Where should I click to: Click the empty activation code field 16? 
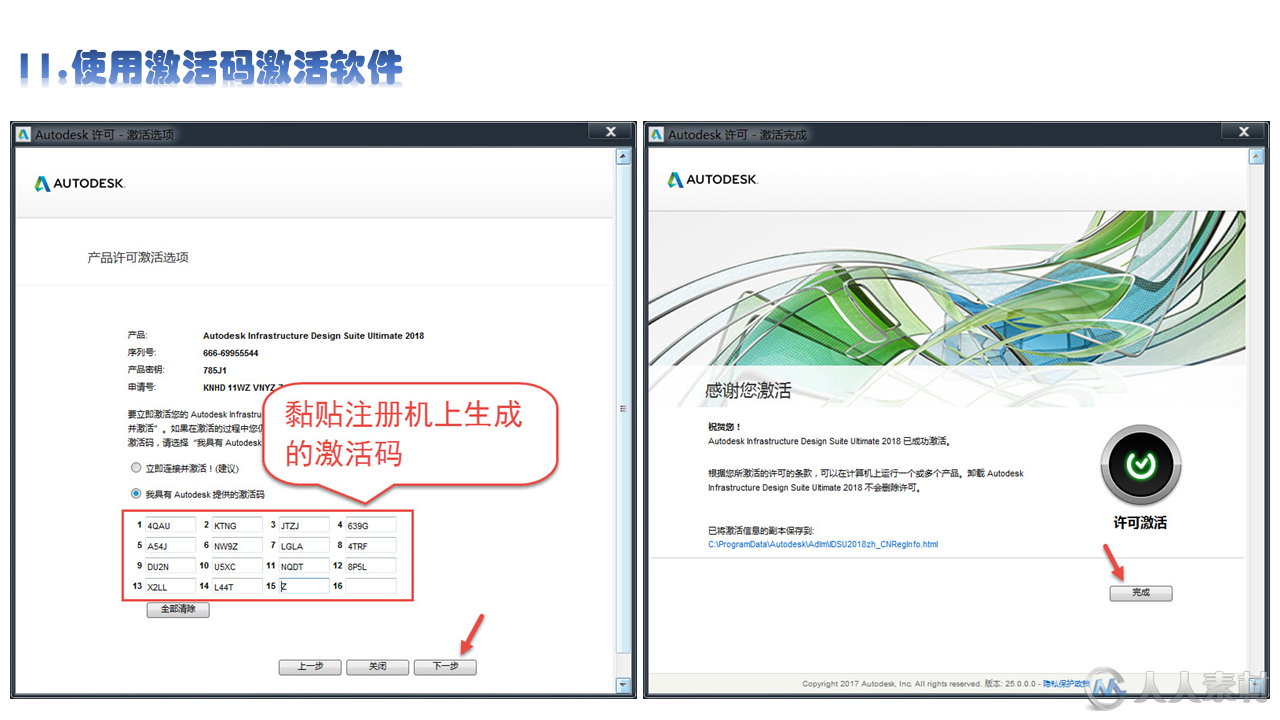point(371,587)
